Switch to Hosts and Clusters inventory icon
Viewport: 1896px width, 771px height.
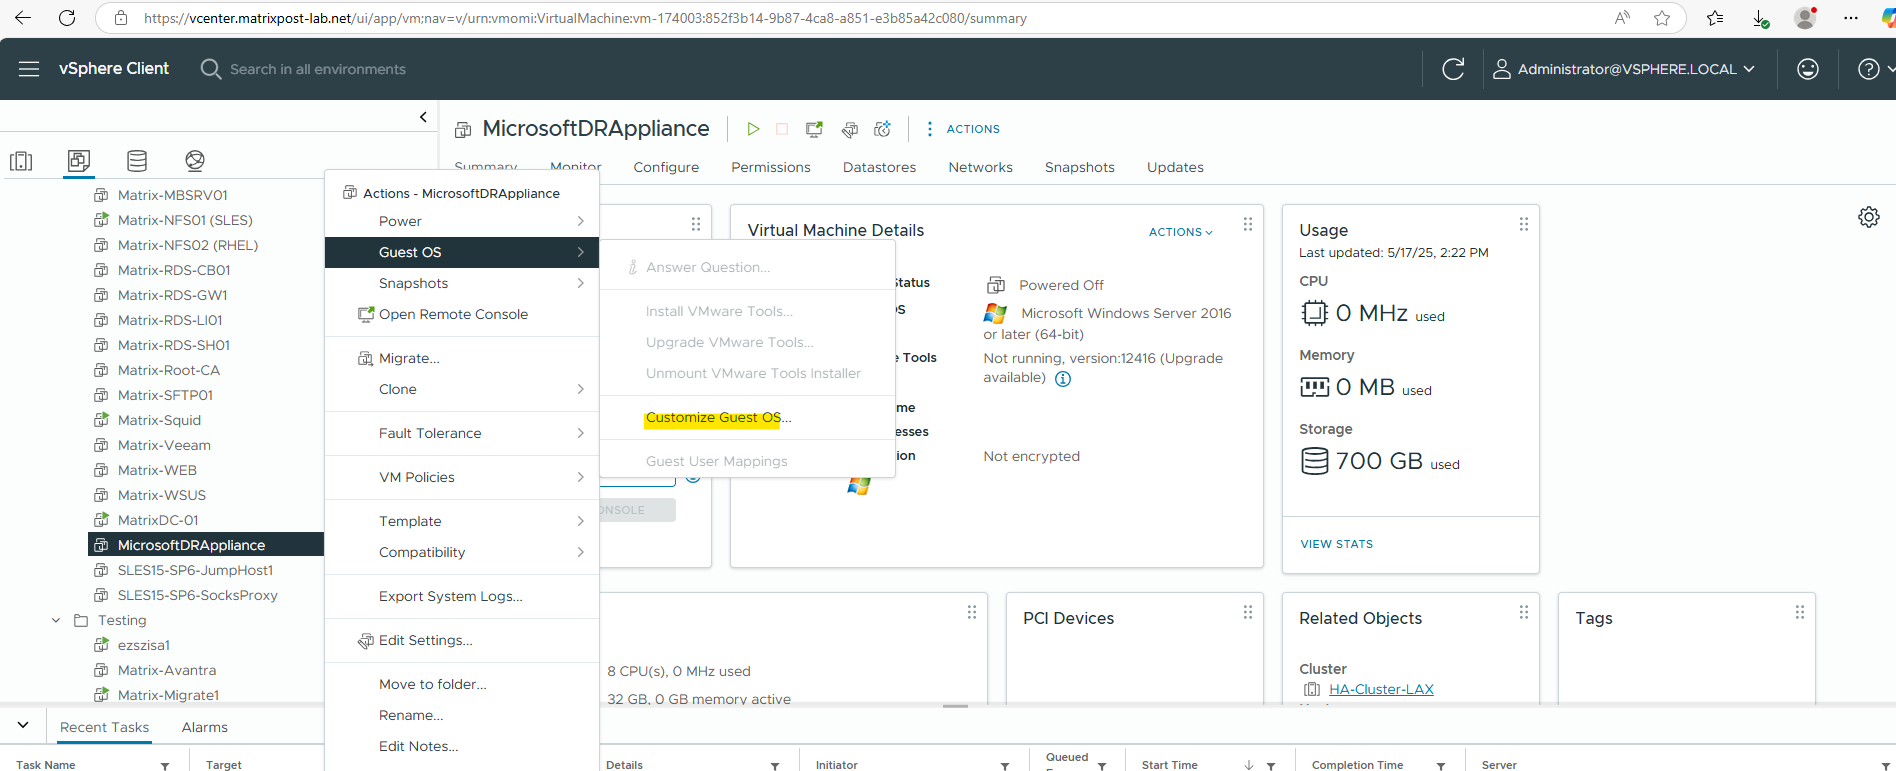[x=21, y=161]
